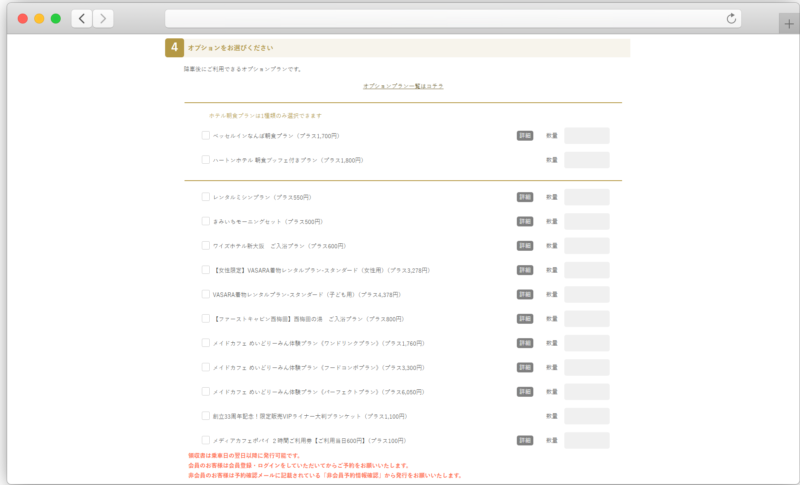Viewport: 800px width, 485px height.
Task: Check VASARA着物レンタル (子ども用) option
Action: tap(206, 294)
